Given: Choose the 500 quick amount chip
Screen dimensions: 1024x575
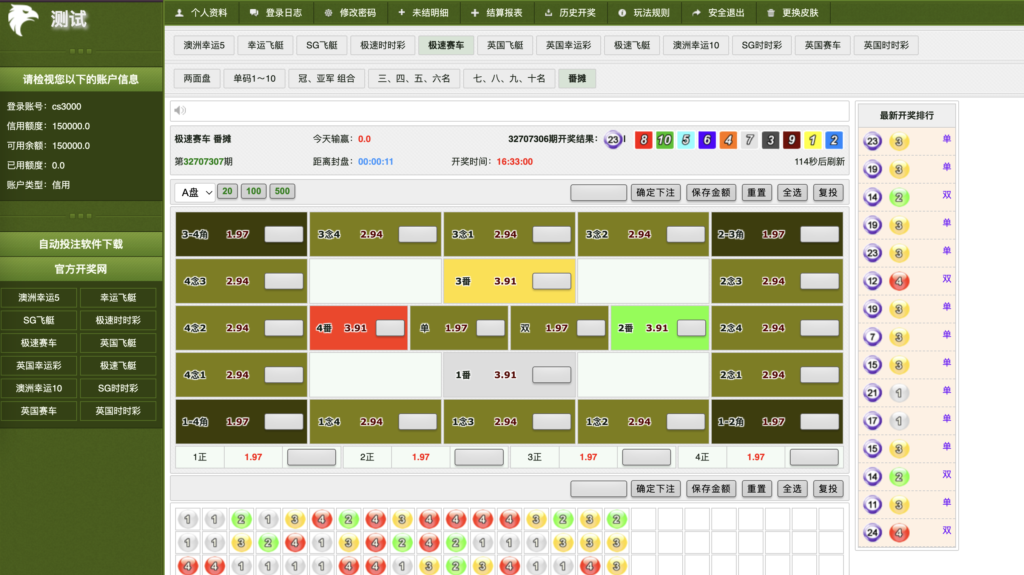Looking at the screenshot, I should 282,192.
